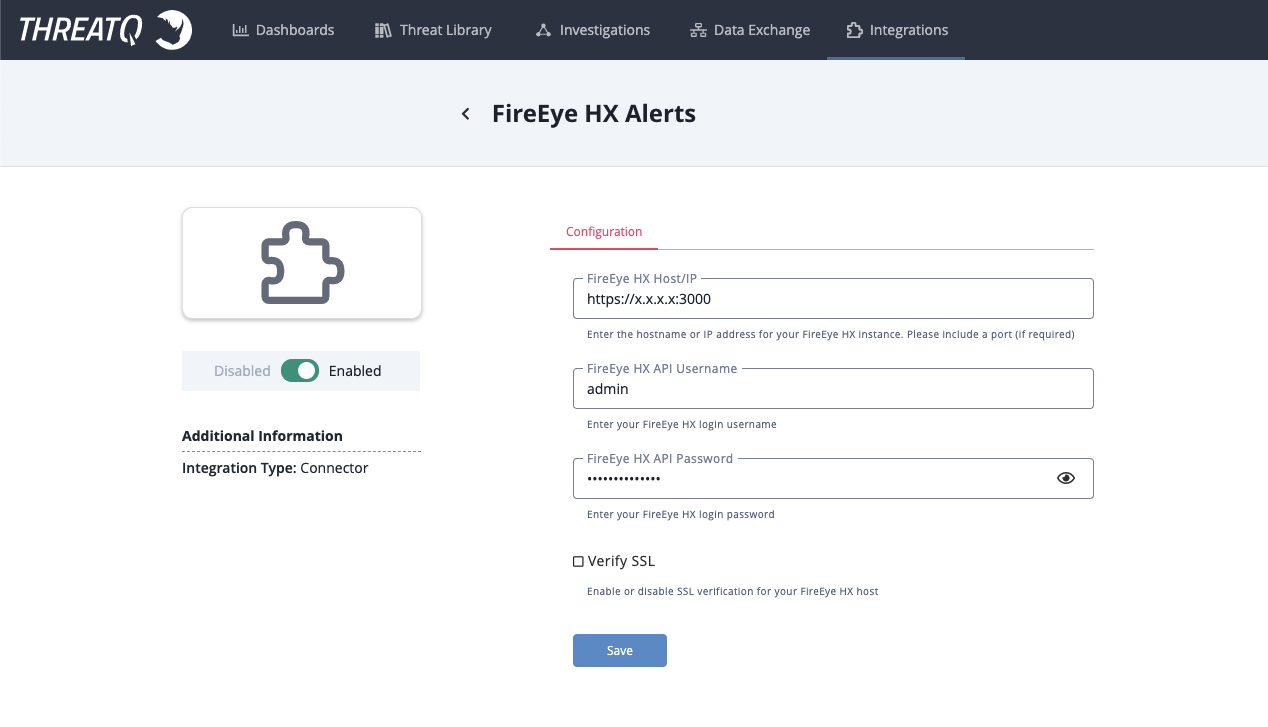Click the ThreatQ logo
The image size is (1268, 727).
click(105, 31)
